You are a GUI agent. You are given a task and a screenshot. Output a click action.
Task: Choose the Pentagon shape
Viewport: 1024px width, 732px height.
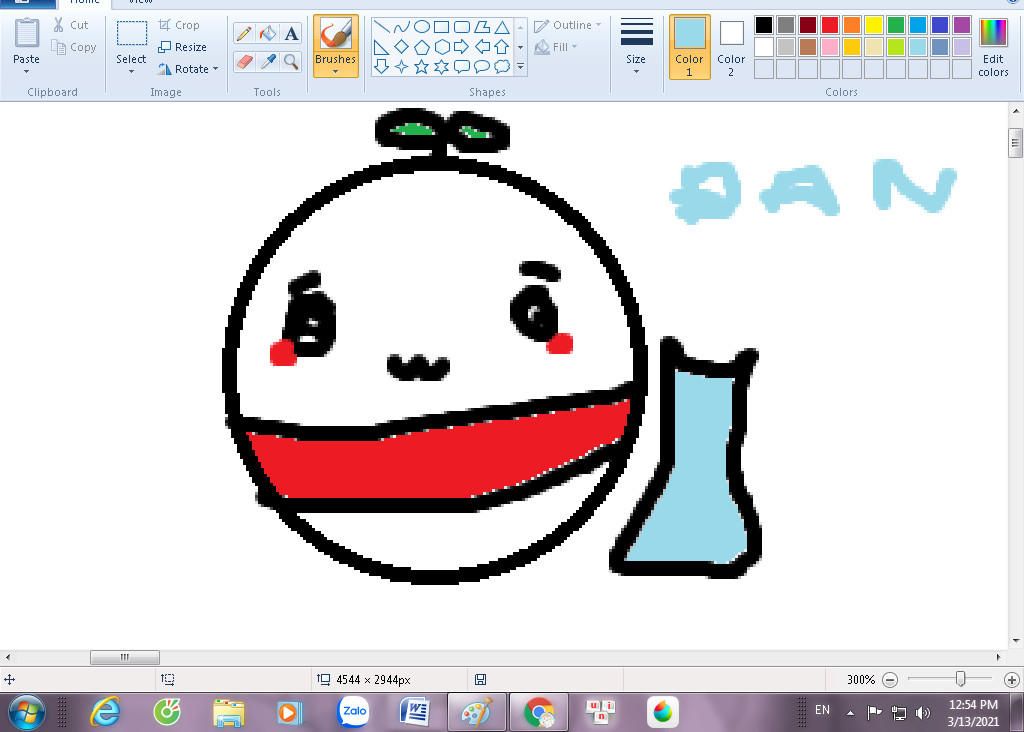point(422,47)
